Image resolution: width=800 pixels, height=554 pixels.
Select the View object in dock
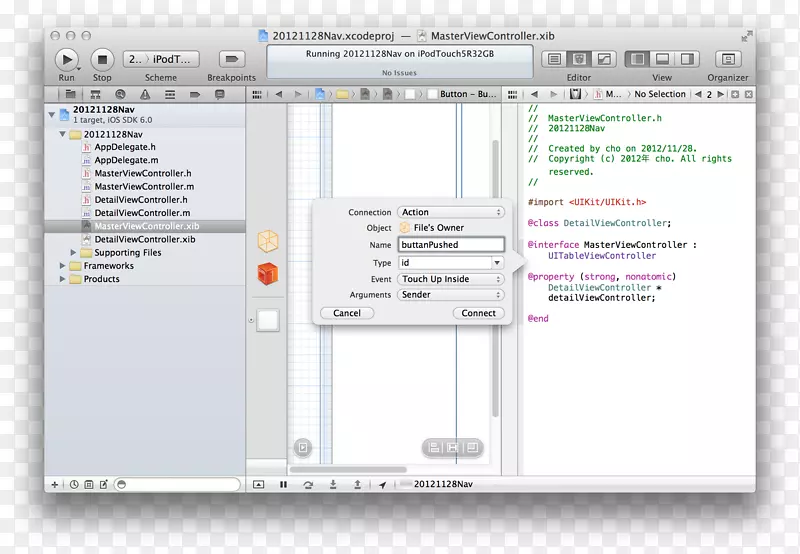click(268, 320)
